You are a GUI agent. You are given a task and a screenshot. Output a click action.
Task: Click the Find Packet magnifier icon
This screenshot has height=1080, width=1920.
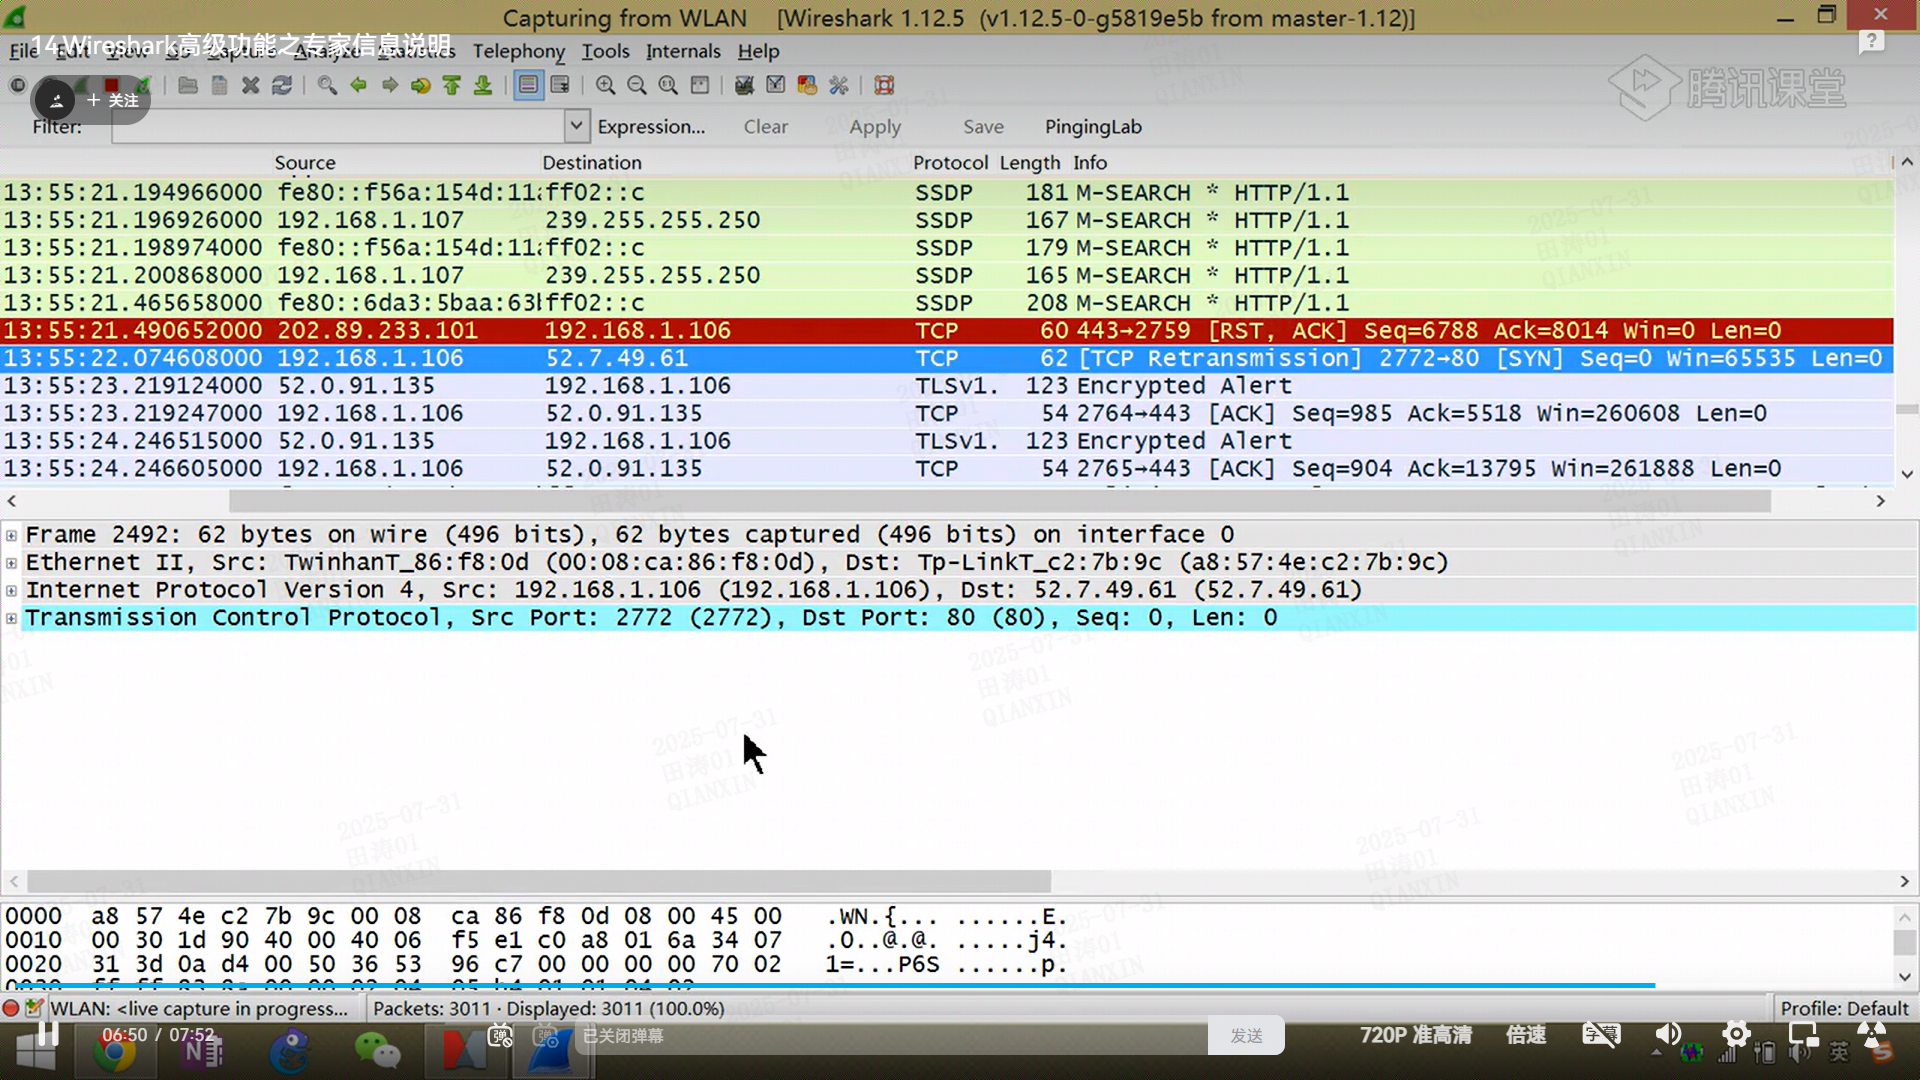pyautogui.click(x=327, y=85)
